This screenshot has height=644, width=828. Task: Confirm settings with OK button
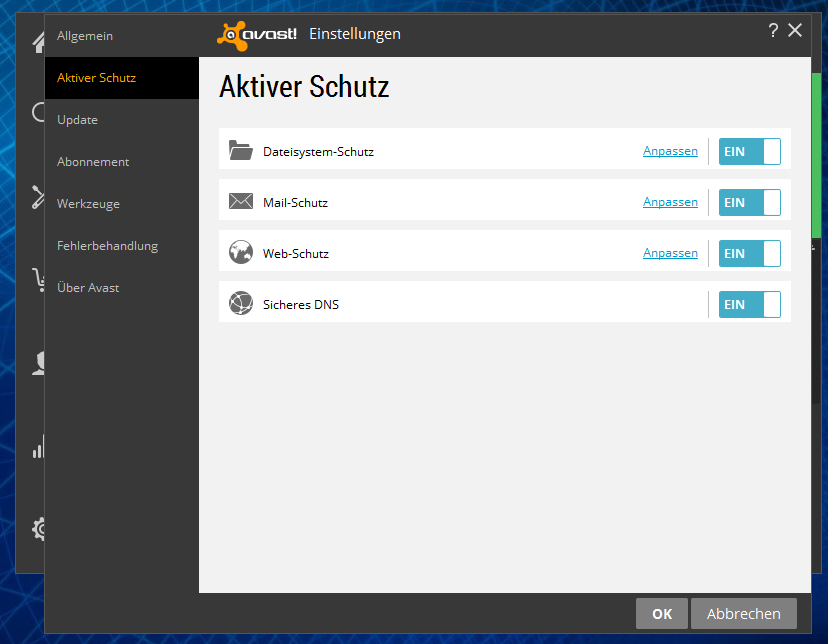click(x=662, y=613)
